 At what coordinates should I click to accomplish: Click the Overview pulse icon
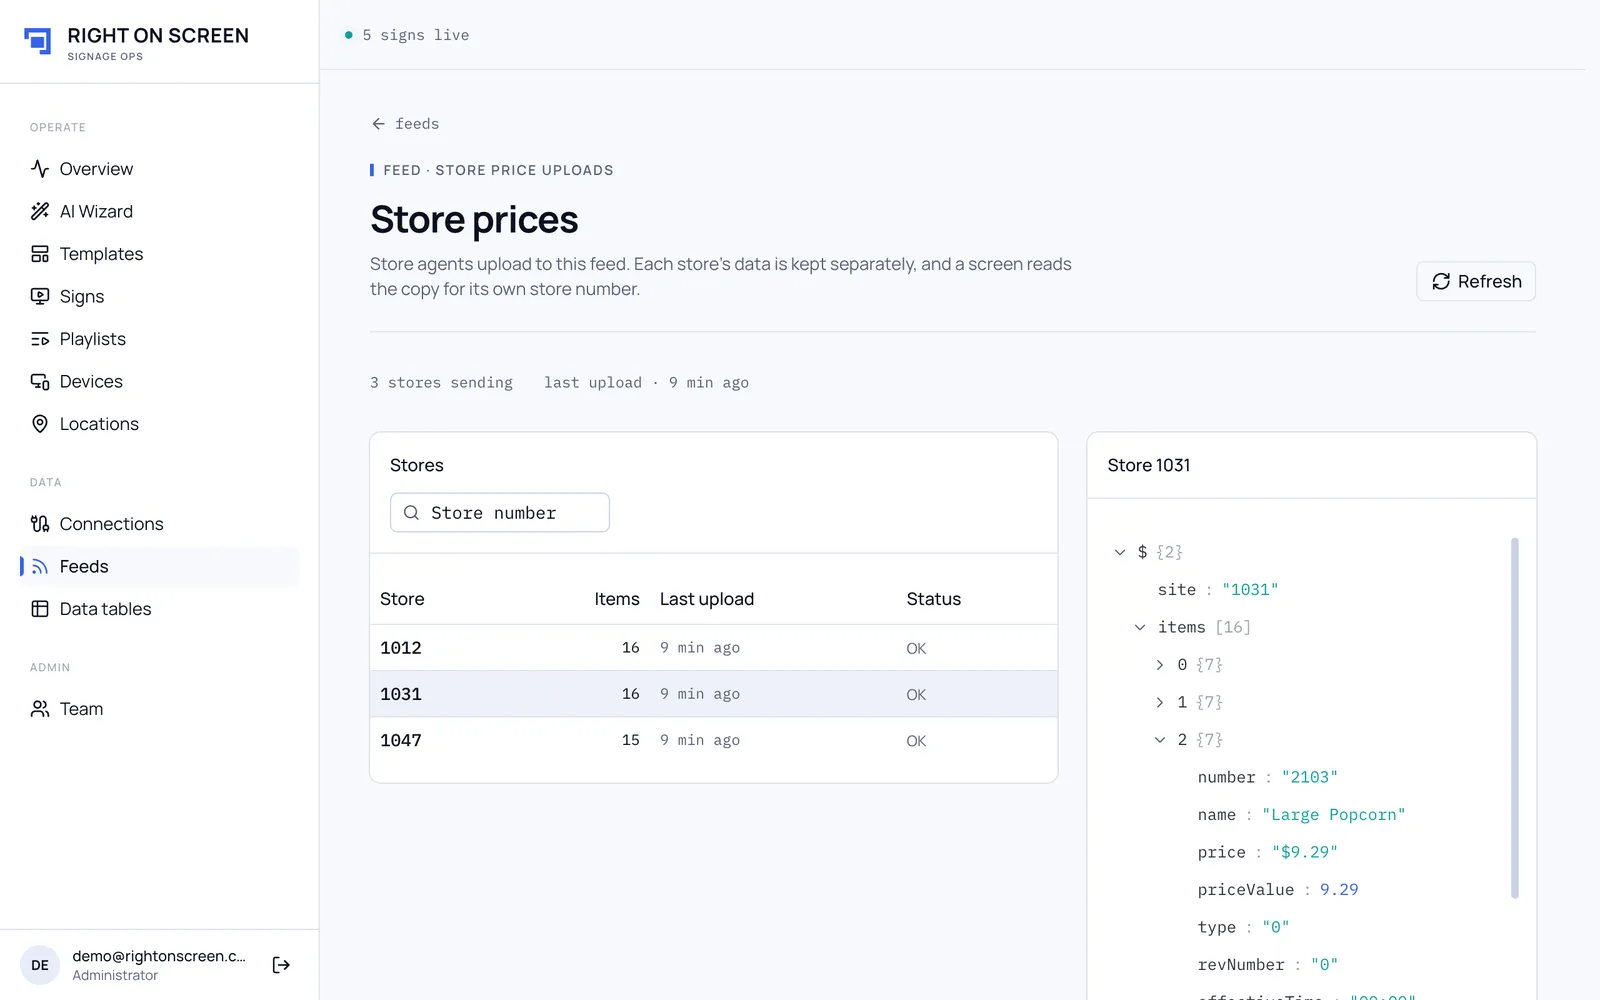[x=40, y=169]
